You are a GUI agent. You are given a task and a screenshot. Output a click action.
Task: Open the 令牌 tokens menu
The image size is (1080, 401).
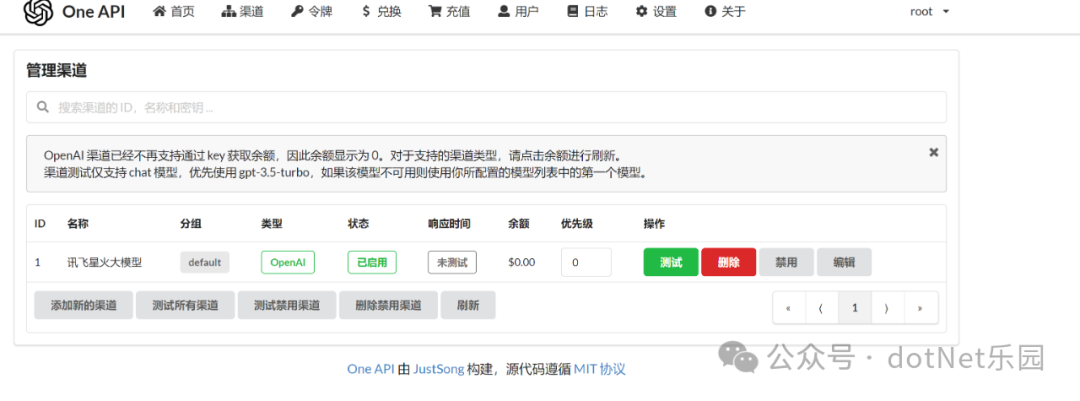[x=312, y=12]
